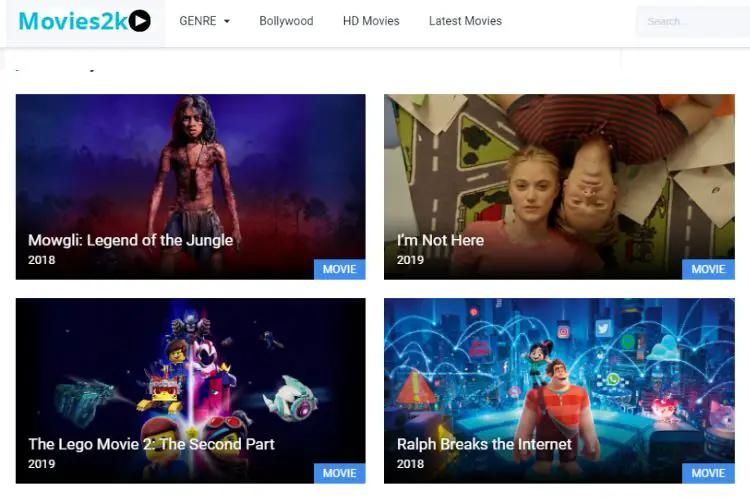Open the Ralph Breaks the Internet thumbnail
750x499 pixels.
click(559, 390)
